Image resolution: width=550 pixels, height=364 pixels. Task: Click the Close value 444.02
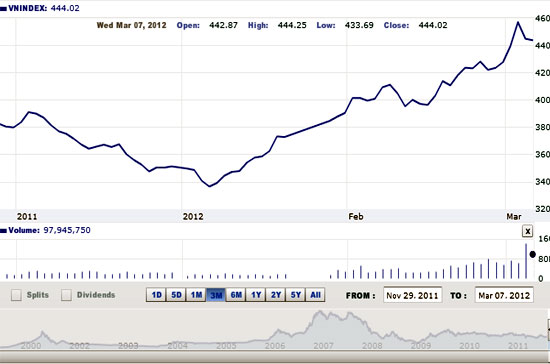tap(433, 25)
